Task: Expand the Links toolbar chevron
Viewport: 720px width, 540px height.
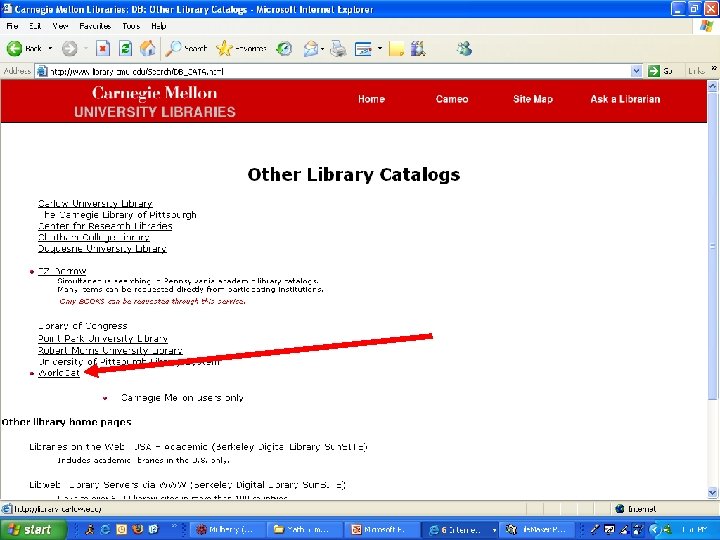Action: [714, 68]
